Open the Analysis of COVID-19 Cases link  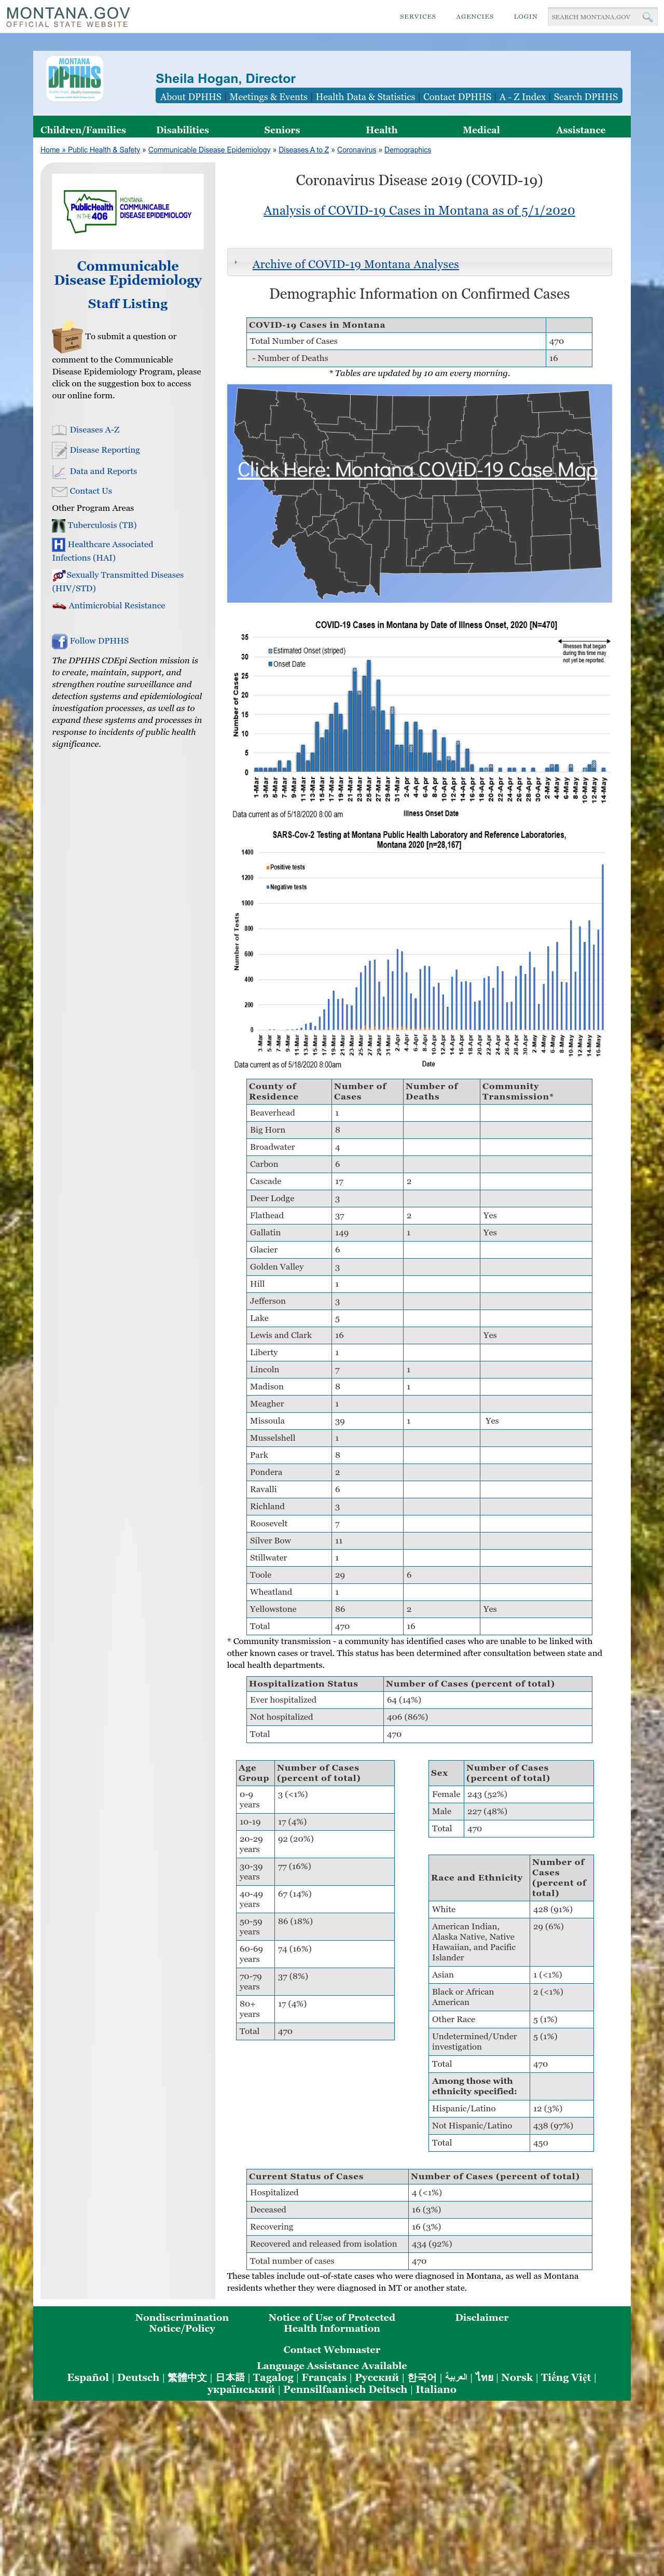(x=419, y=211)
